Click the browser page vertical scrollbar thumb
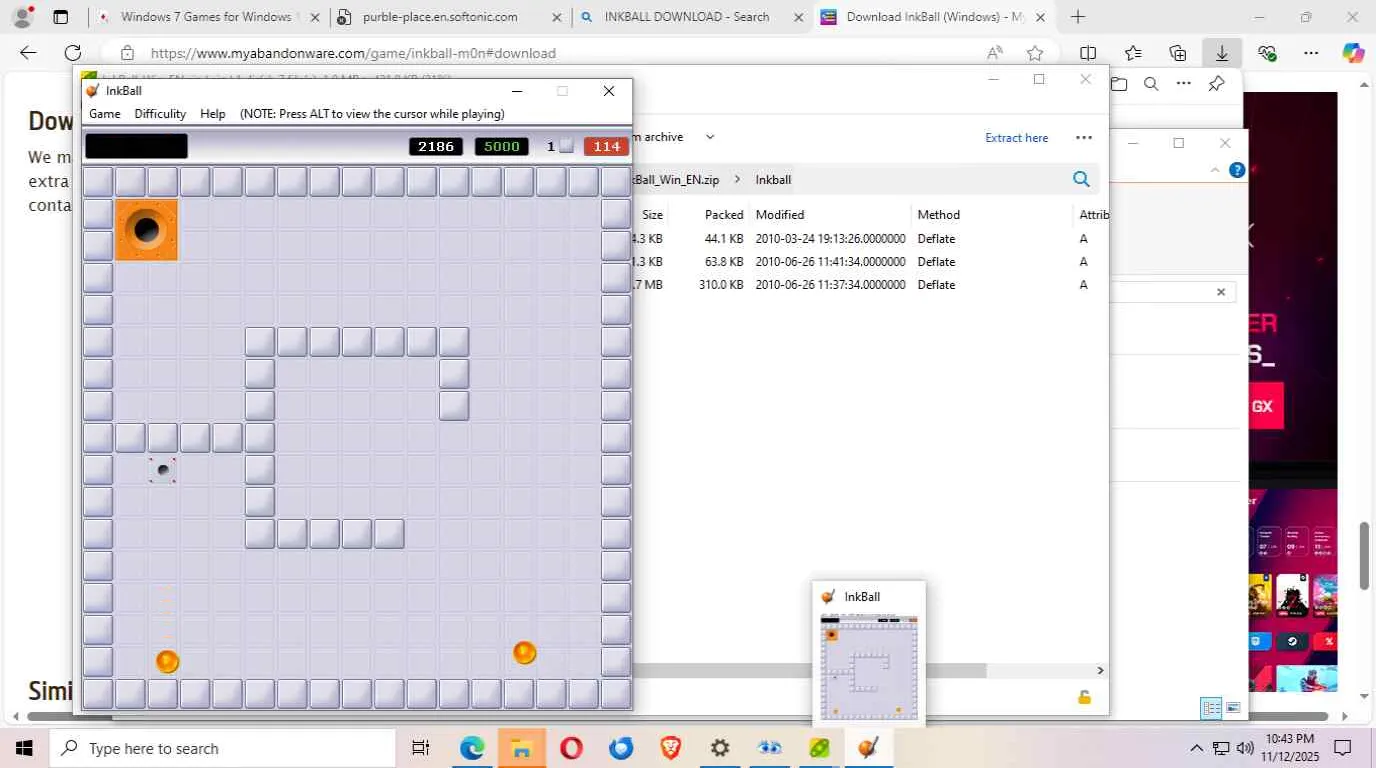 pyautogui.click(x=1366, y=556)
